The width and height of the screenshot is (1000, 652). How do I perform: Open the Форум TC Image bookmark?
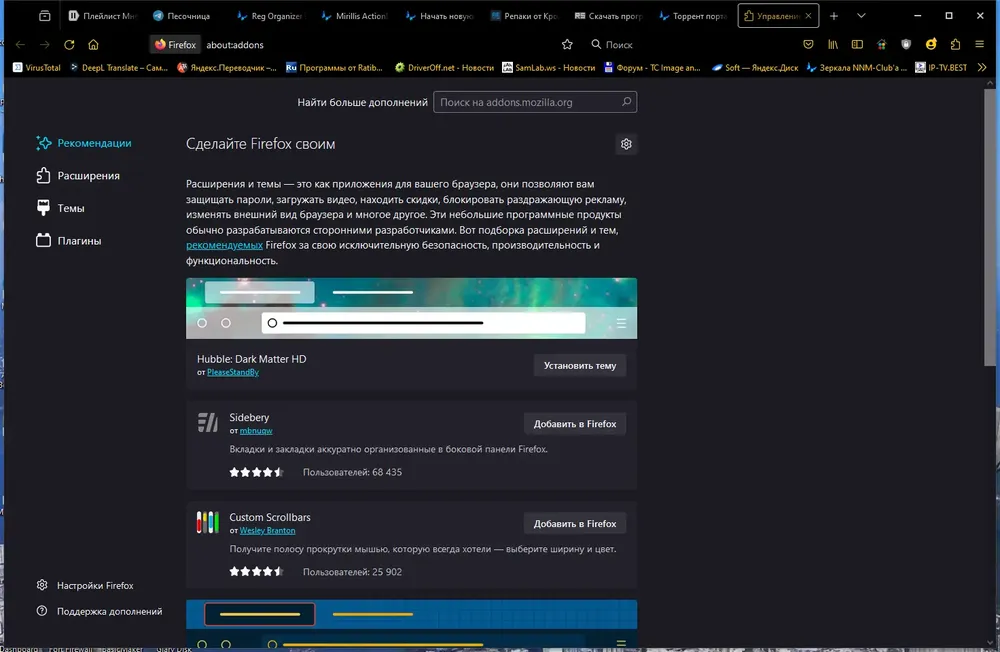tap(652, 68)
